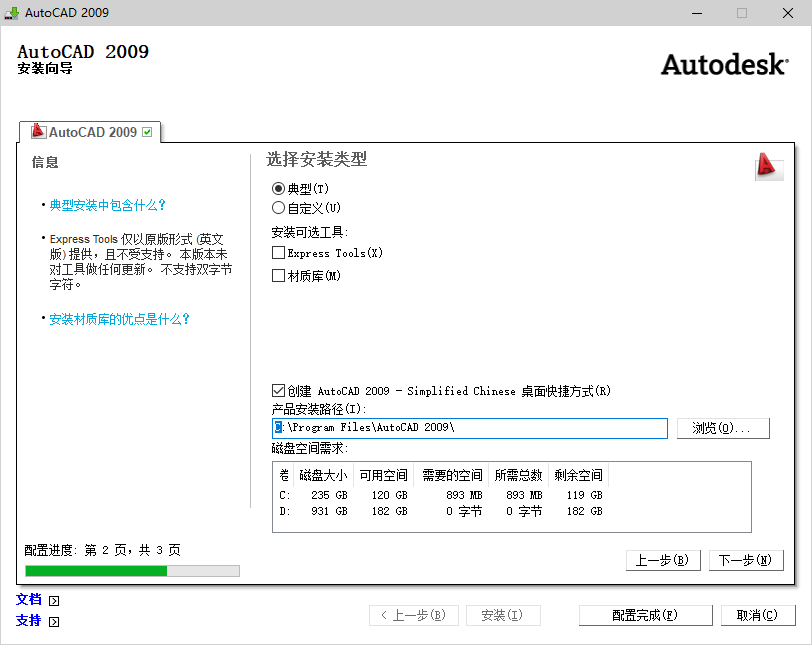
Task: Click the page icon next to 文档
Action: pyautogui.click(x=52, y=600)
